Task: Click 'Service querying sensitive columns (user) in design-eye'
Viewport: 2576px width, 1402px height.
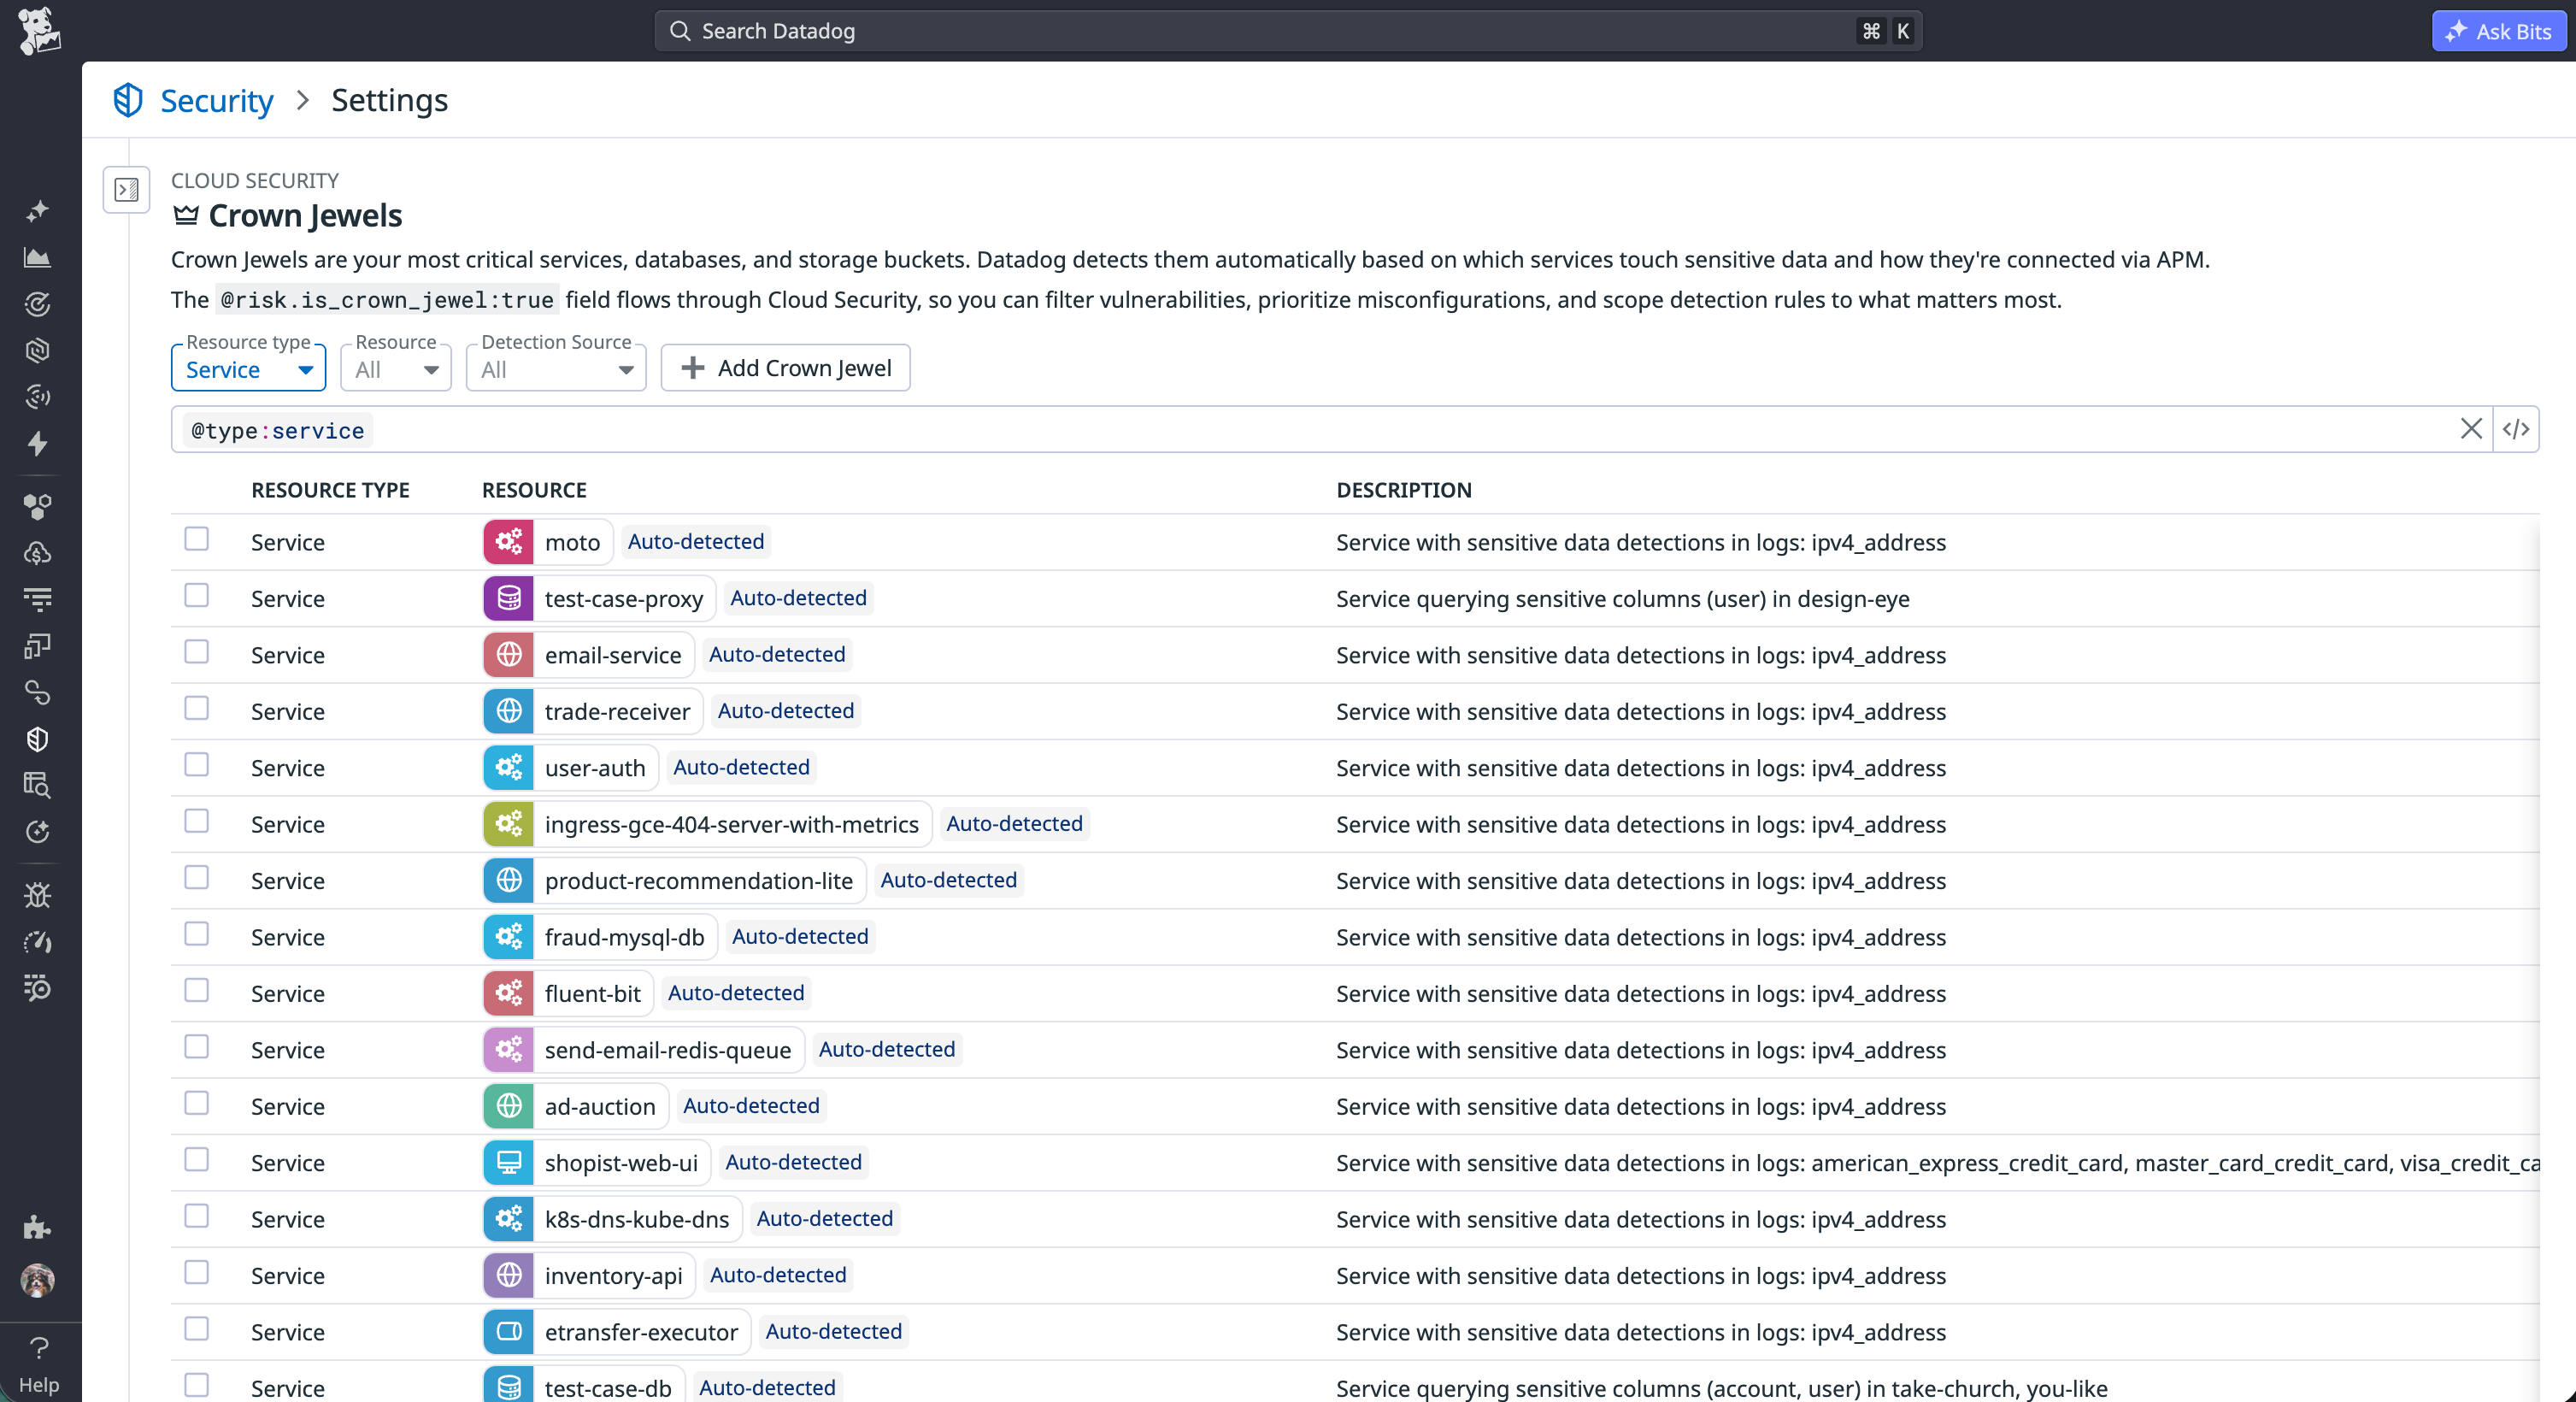Action: (x=1623, y=599)
